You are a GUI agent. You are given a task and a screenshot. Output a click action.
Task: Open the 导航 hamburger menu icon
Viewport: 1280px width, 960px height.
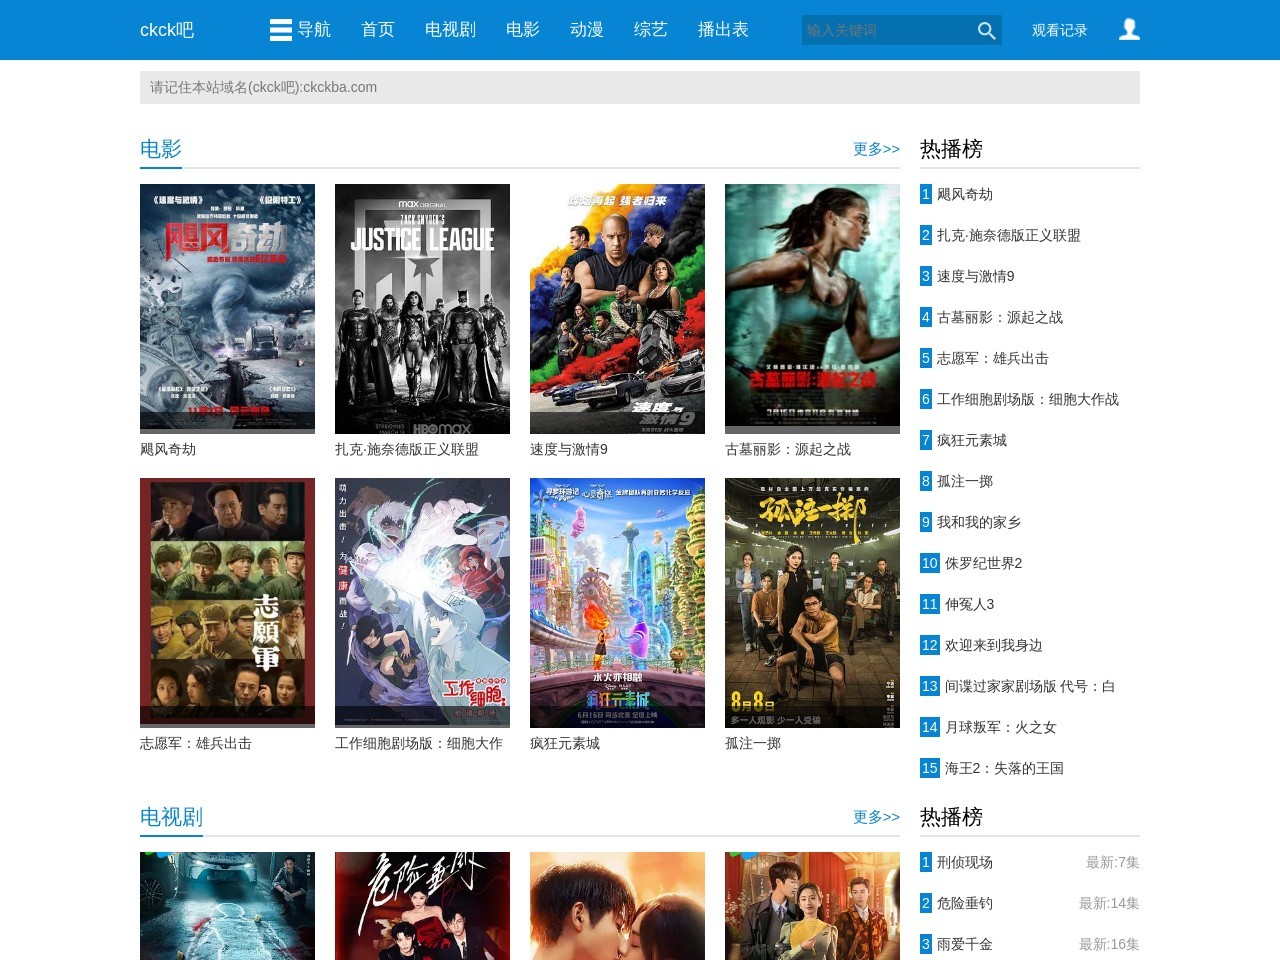coord(281,30)
